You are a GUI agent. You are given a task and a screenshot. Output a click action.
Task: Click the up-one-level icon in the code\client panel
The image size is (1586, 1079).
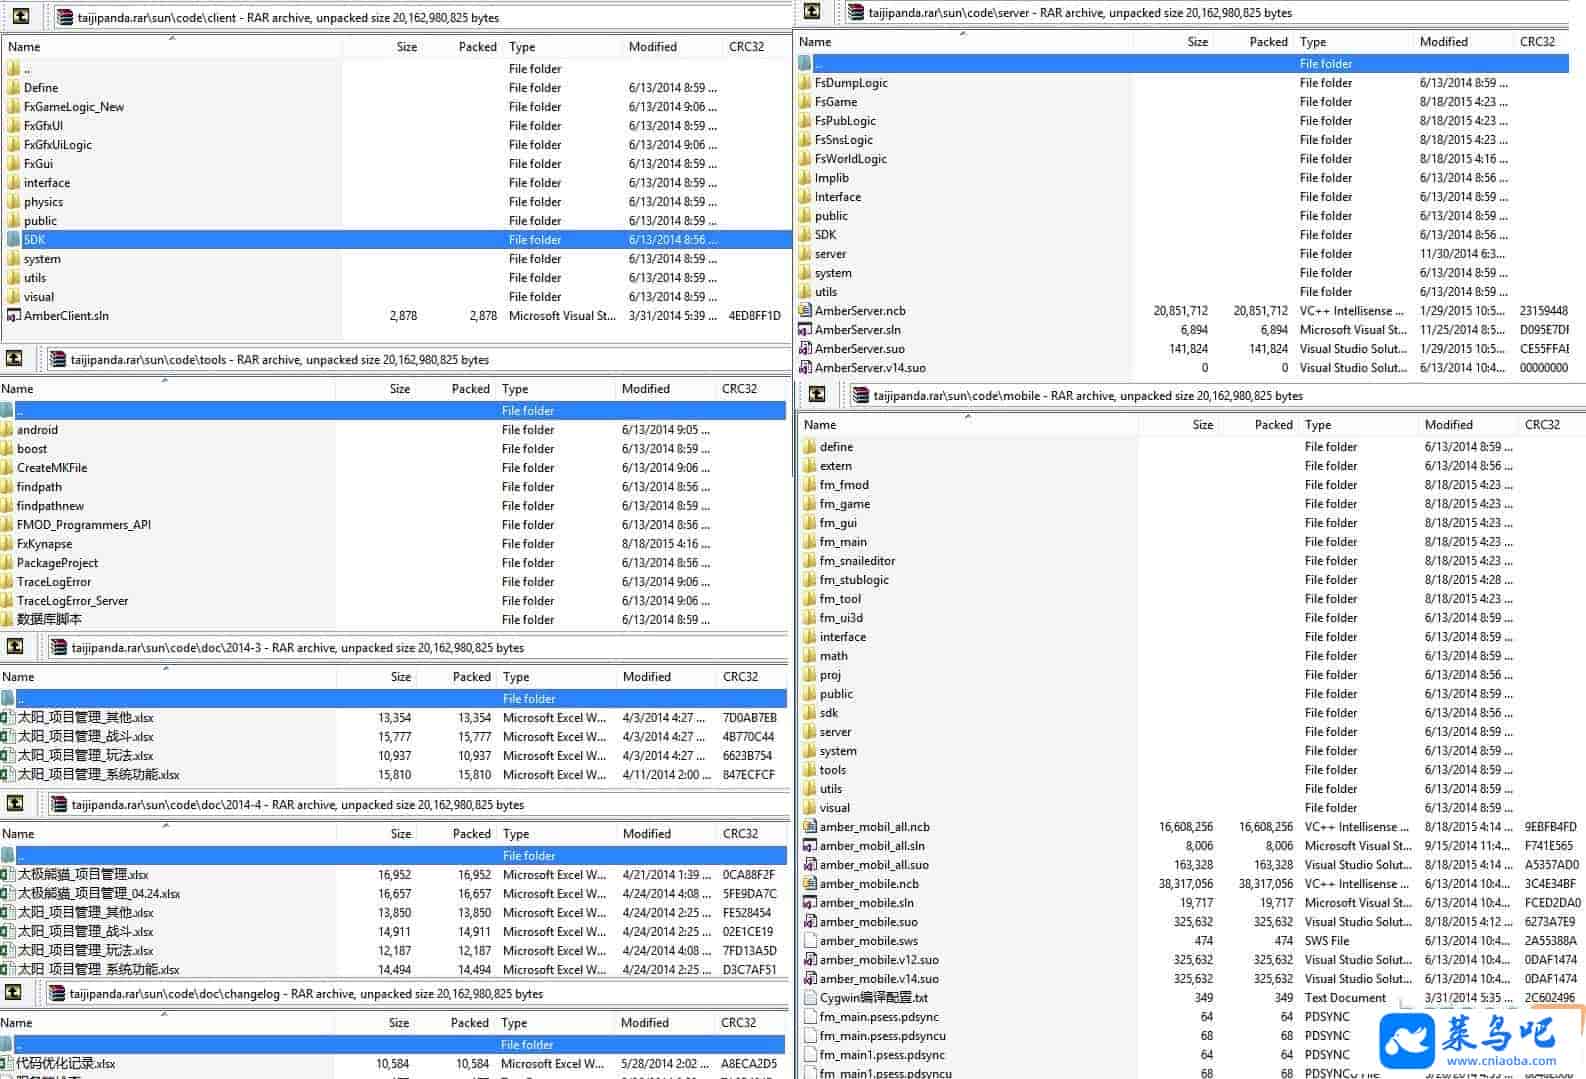coord(20,16)
